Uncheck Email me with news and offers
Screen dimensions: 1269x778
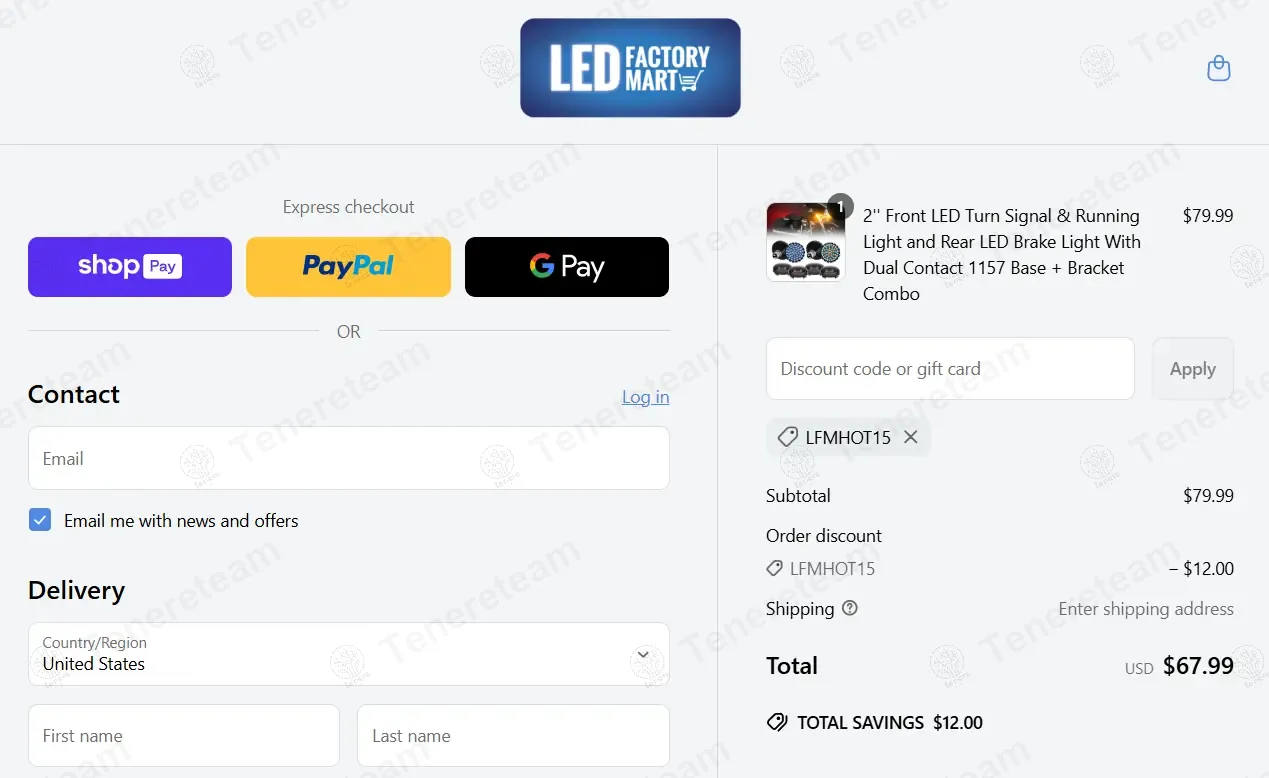[x=40, y=520]
